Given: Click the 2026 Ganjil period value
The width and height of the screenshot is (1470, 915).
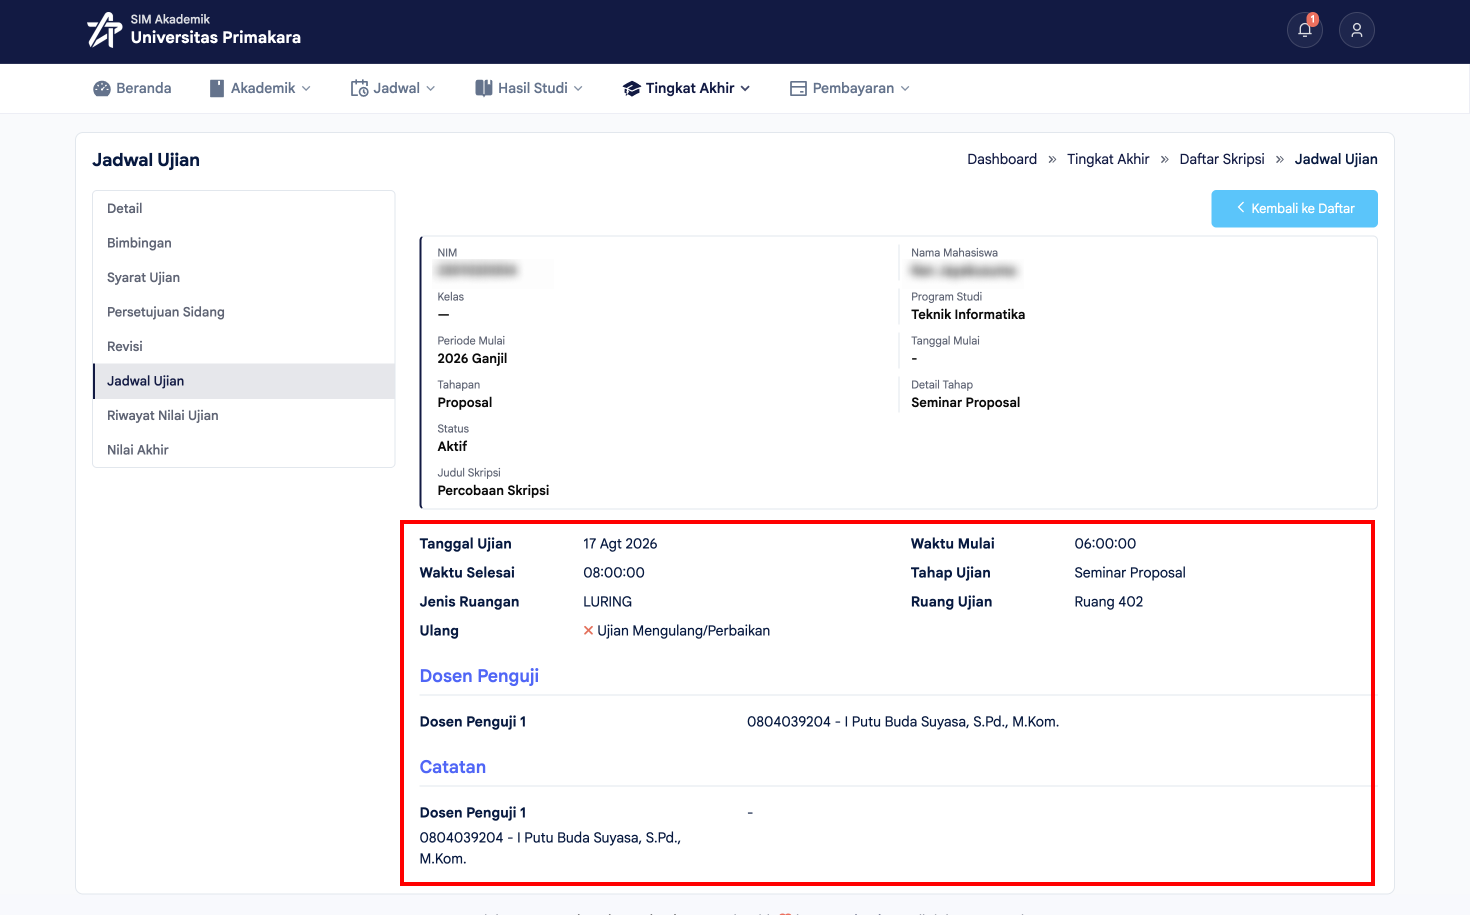Looking at the screenshot, I should [472, 358].
